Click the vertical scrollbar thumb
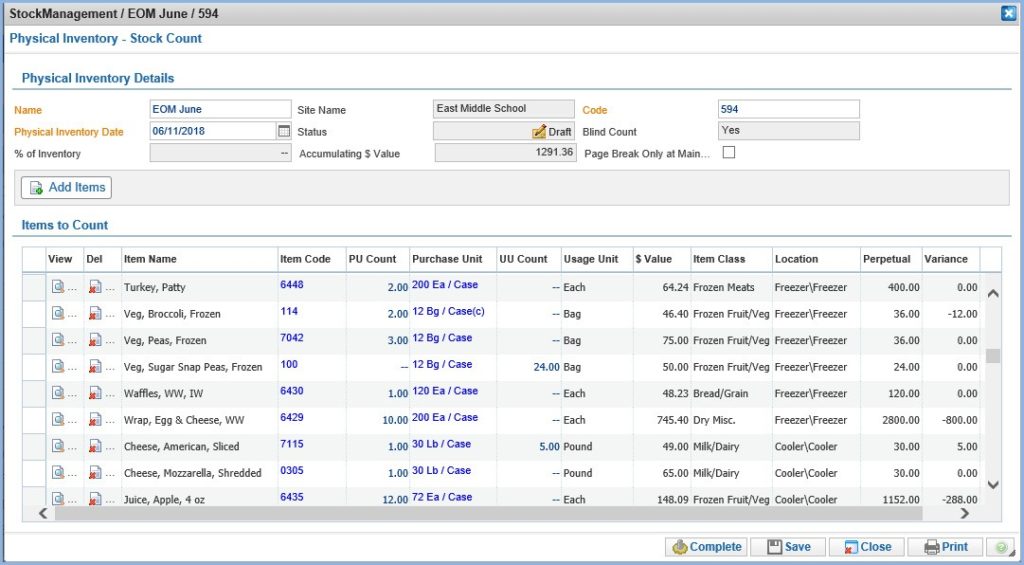 click(x=993, y=356)
